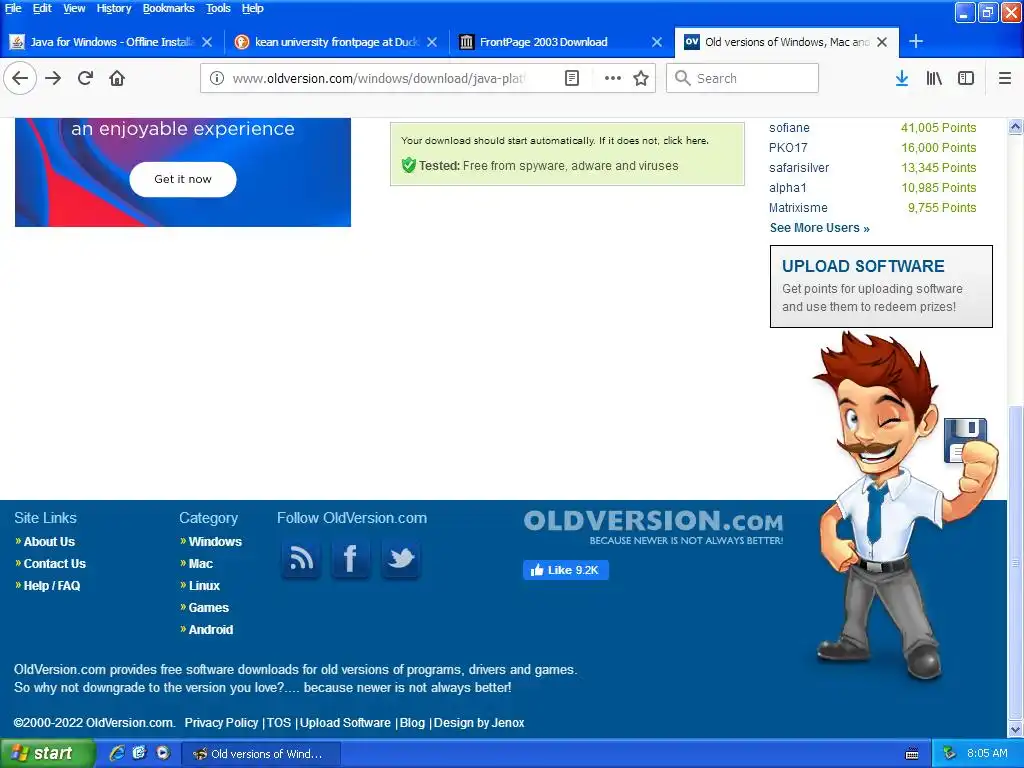This screenshot has height=768, width=1024.
Task: Open user safarisilver's profile link
Action: tap(799, 168)
